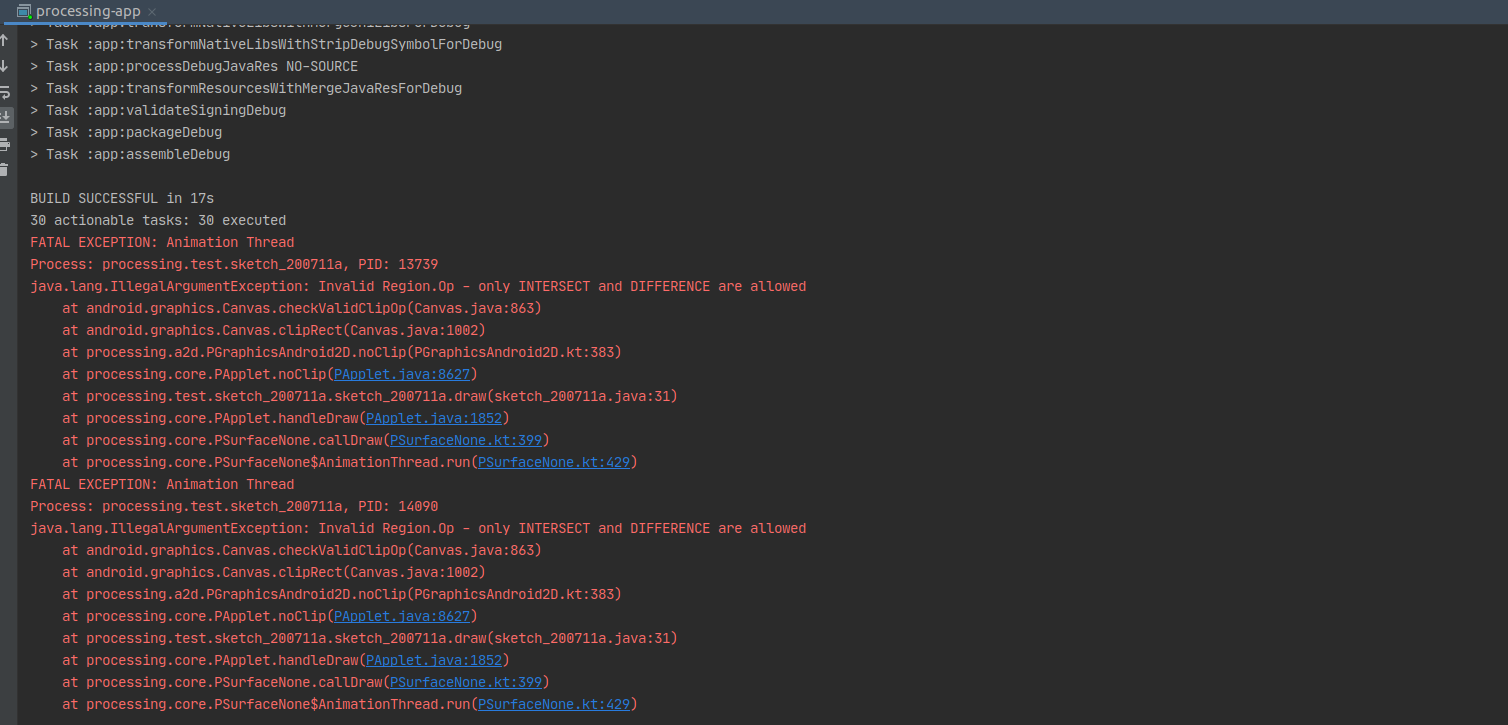Clear console output with trash icon
Screen dimensions: 1508x725
coord(6,169)
